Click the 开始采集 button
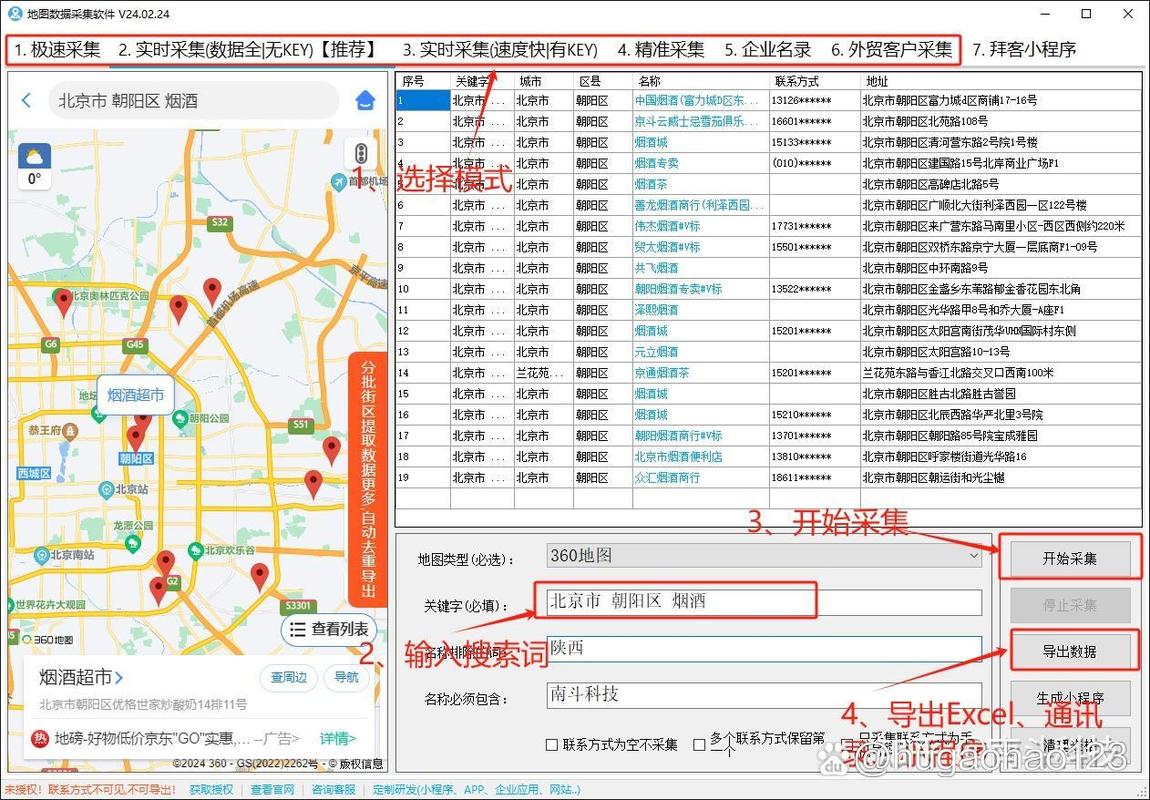1150x800 pixels. 1069,559
